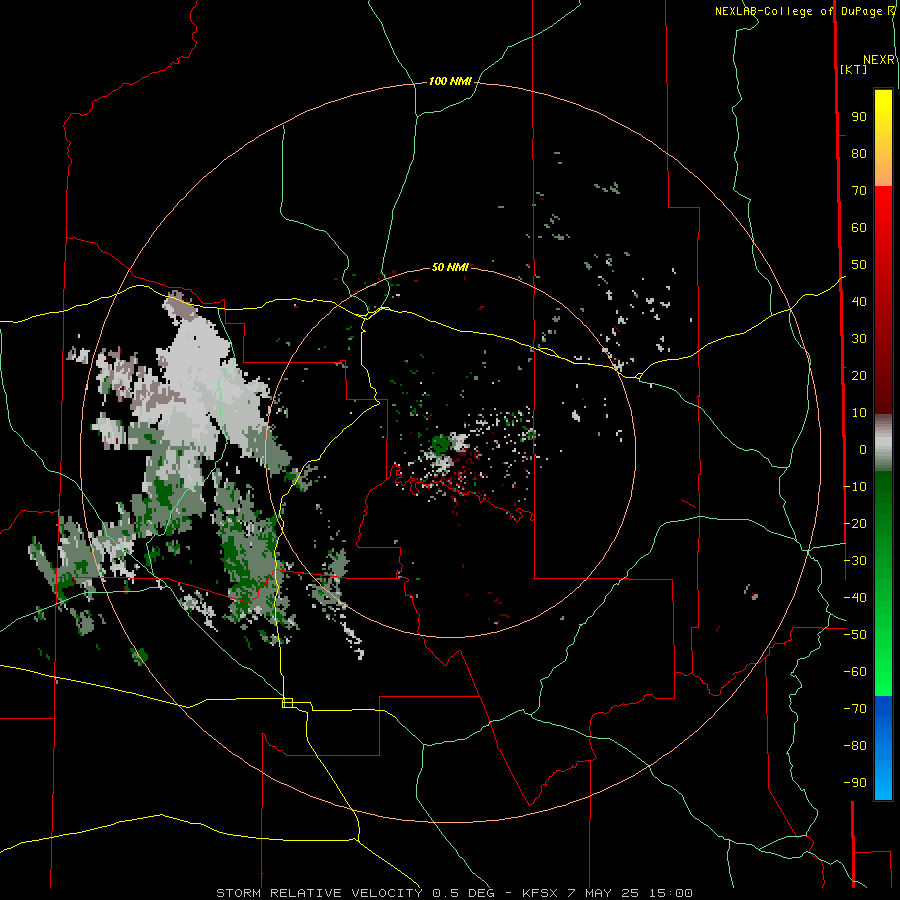Click the Storm Relative Velocity caption at the bottom
900x900 pixels.
tap(454, 893)
